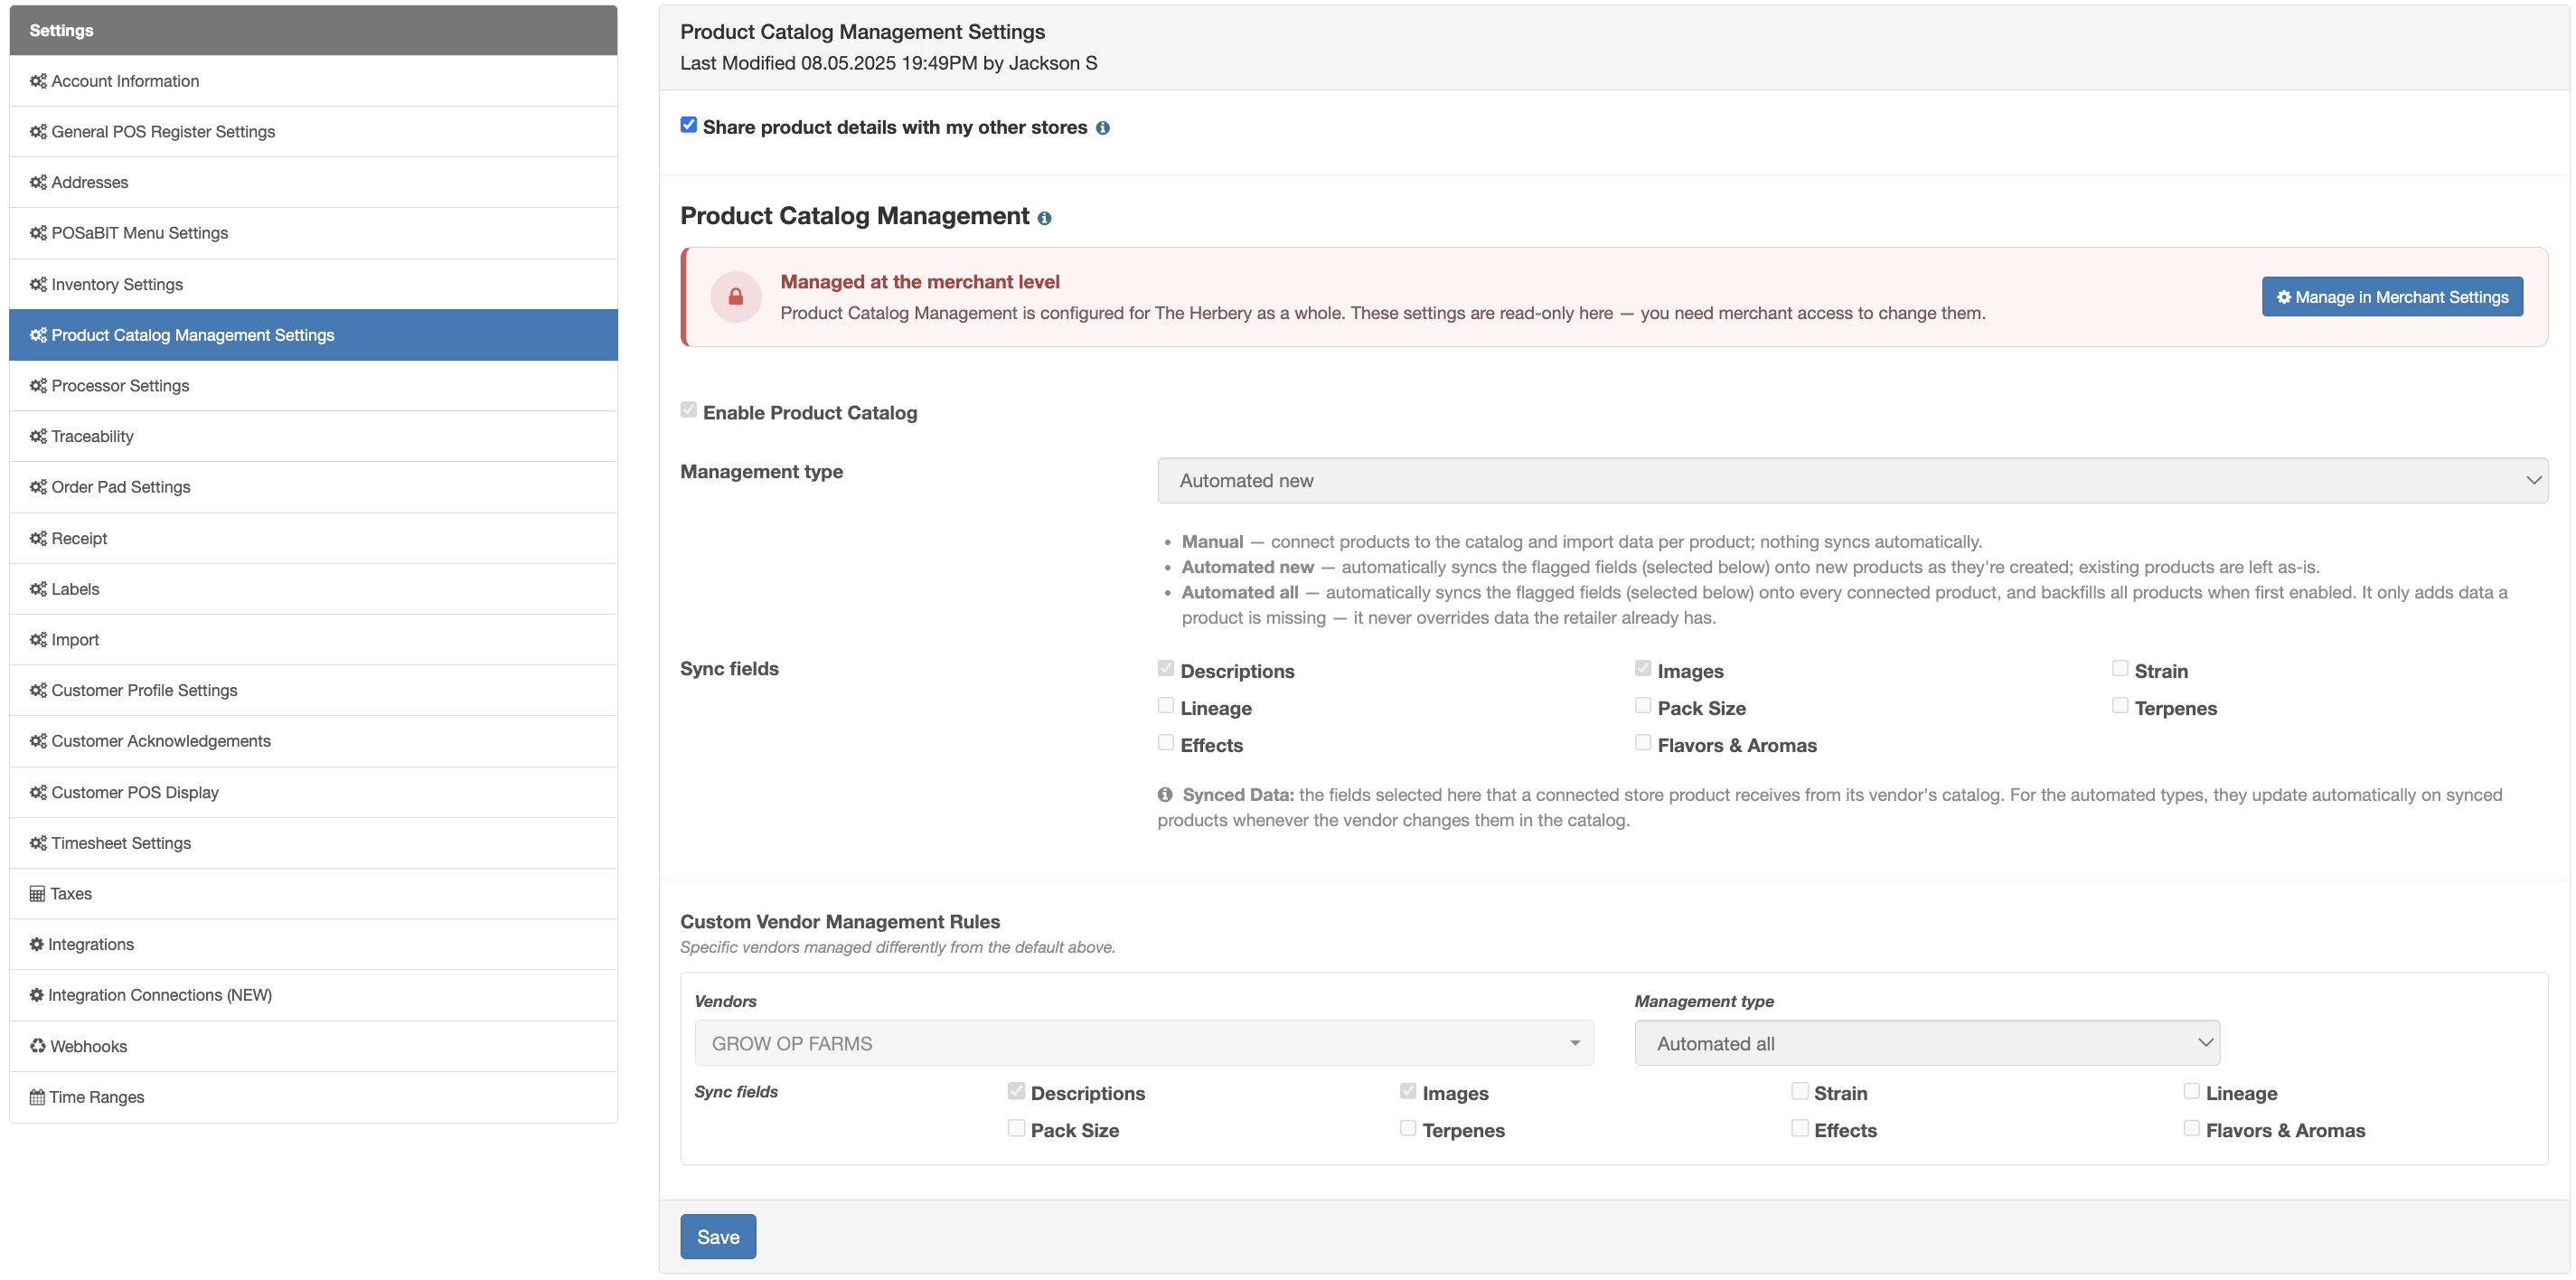Open Customer Profile Settings

(x=313, y=690)
